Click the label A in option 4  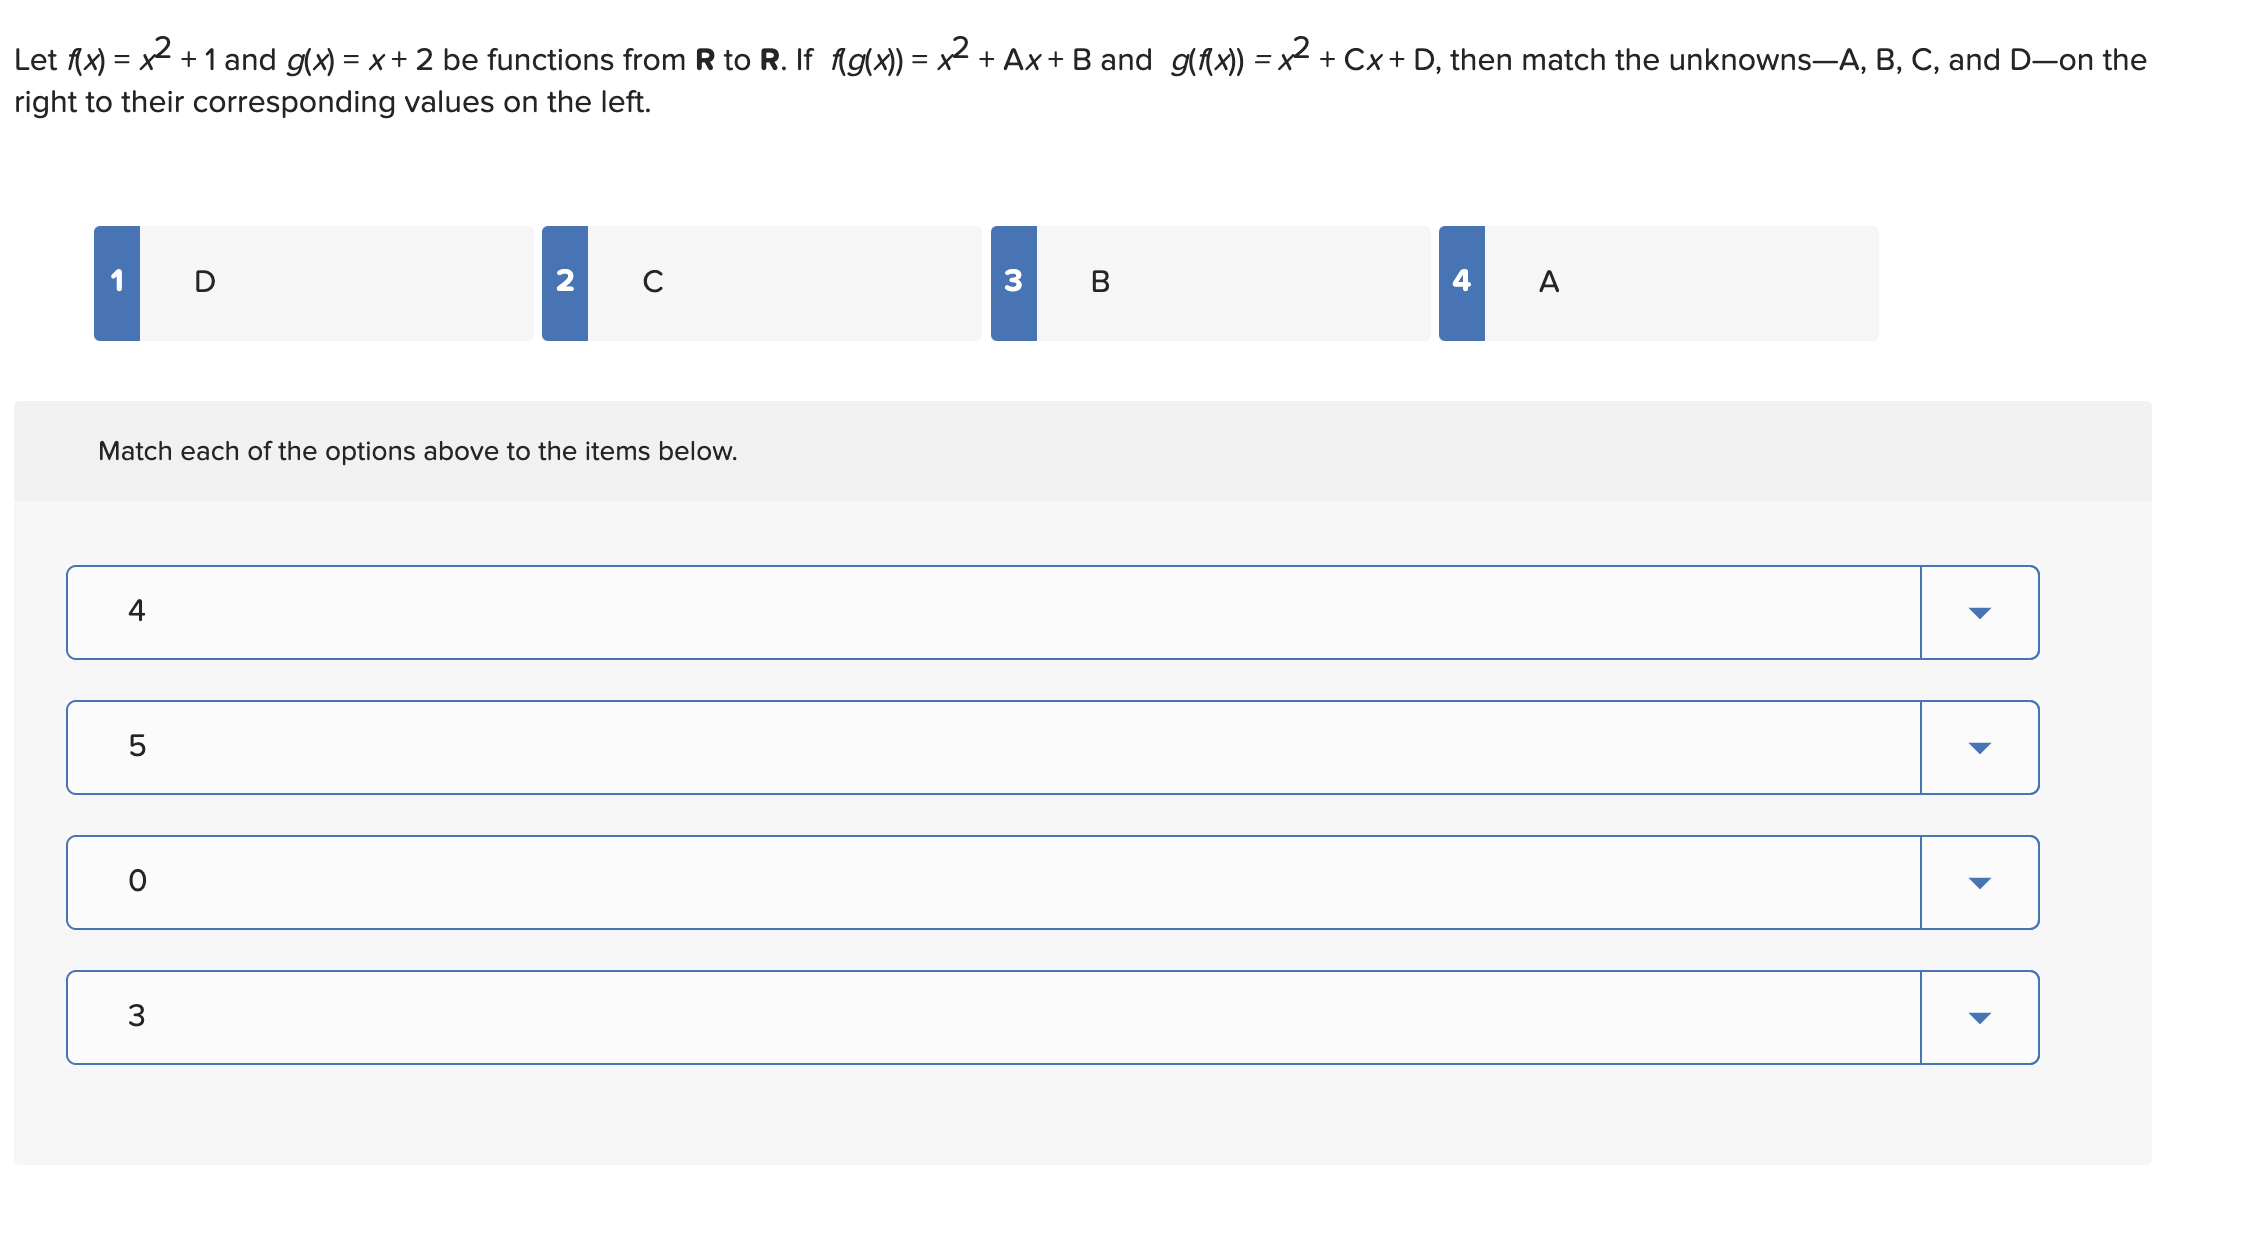point(1549,282)
